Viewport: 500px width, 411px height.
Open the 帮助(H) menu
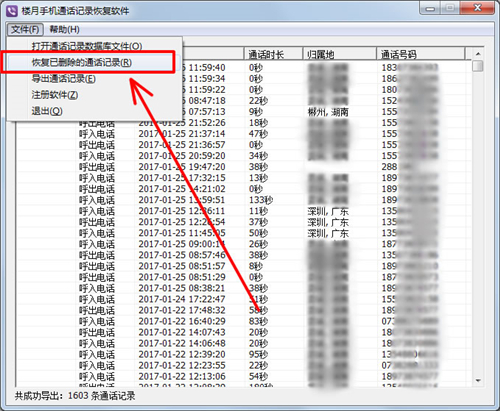(x=64, y=30)
